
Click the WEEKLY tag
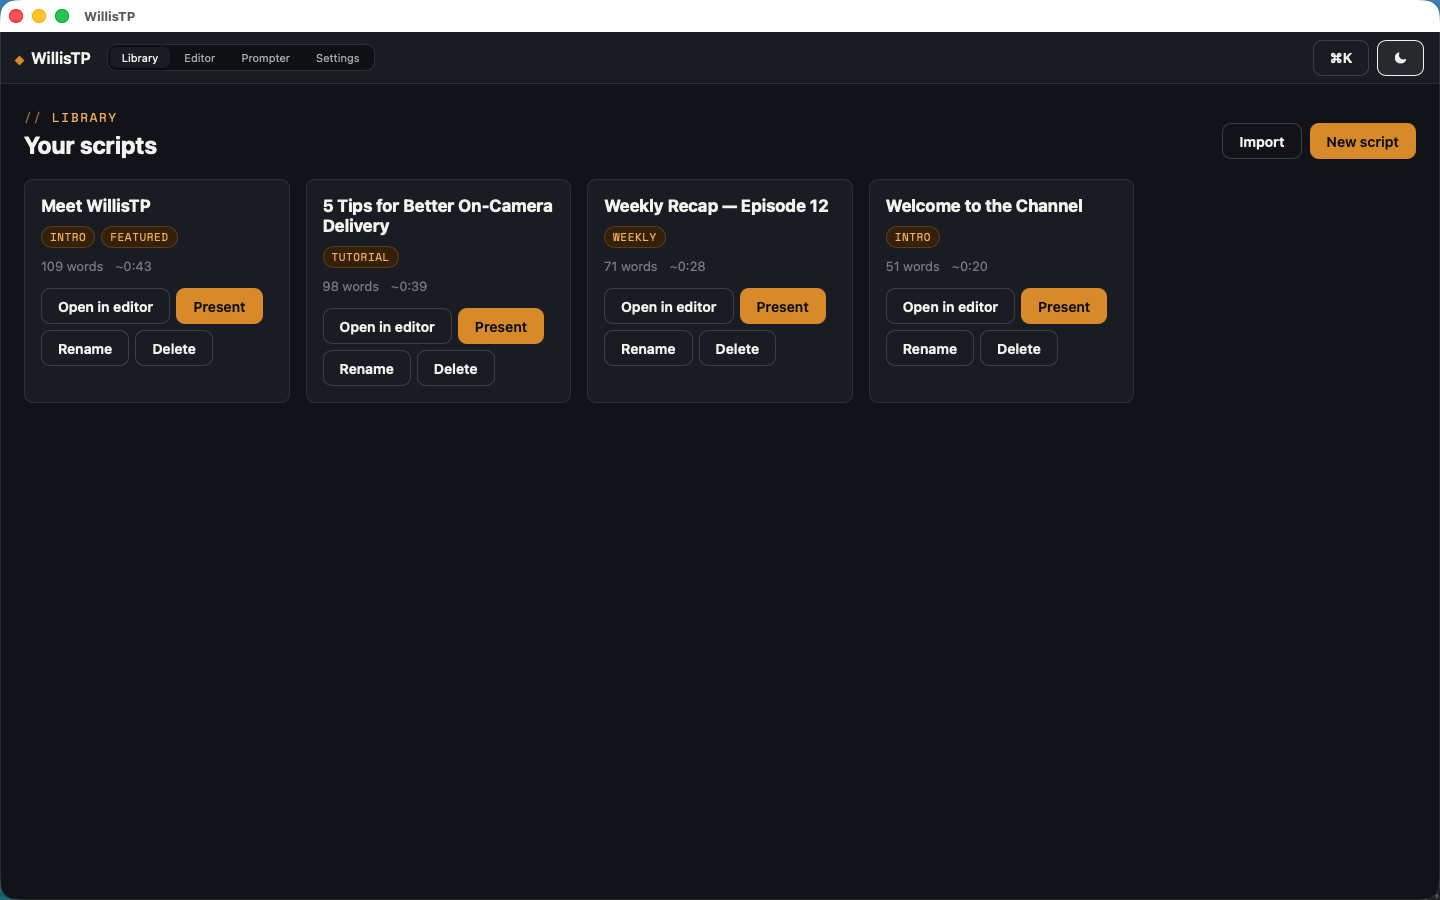(x=634, y=237)
